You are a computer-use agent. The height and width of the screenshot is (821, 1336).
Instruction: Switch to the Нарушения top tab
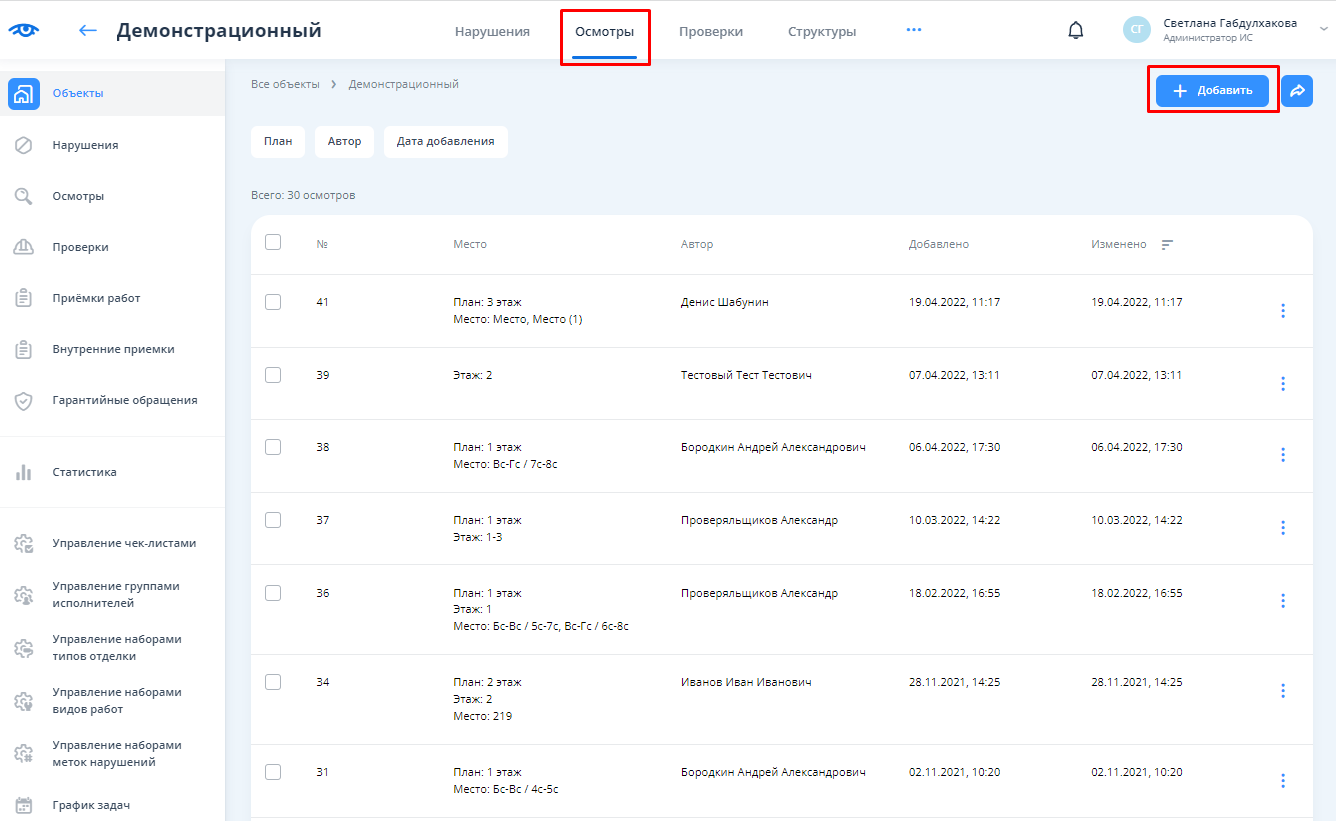[x=492, y=31]
